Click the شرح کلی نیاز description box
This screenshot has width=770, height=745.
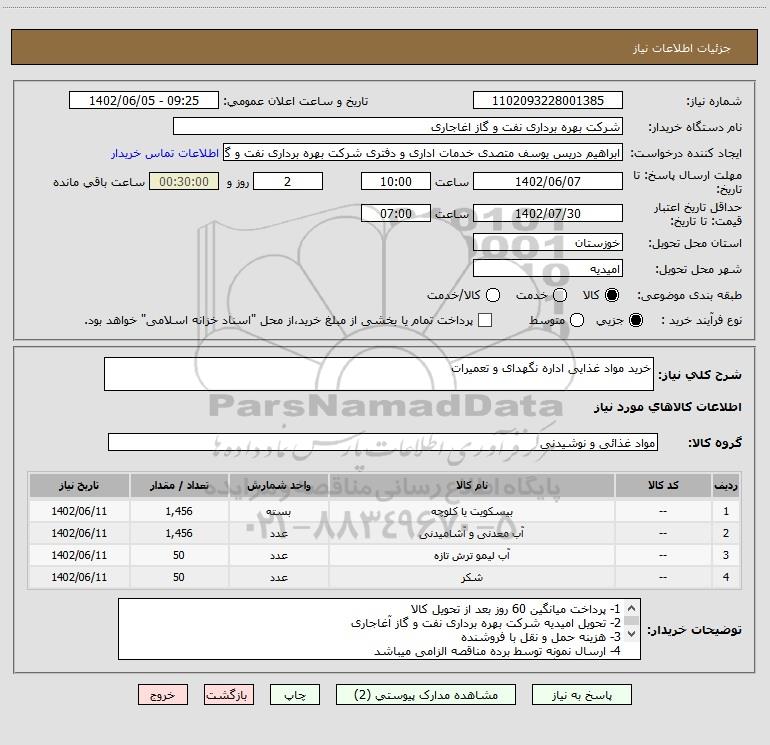tap(379, 374)
